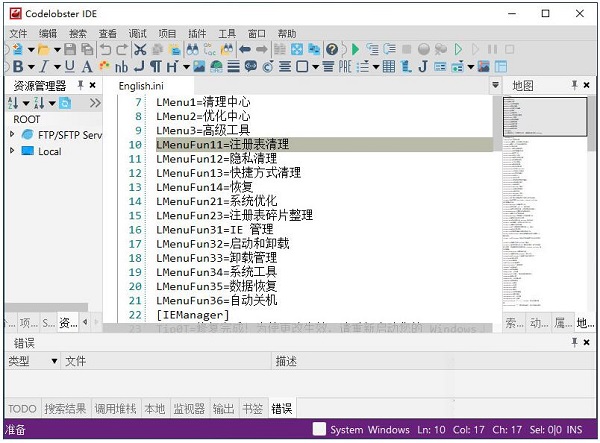The height and width of the screenshot is (443, 600).
Task: Open the 插件 menu
Action: click(x=197, y=34)
